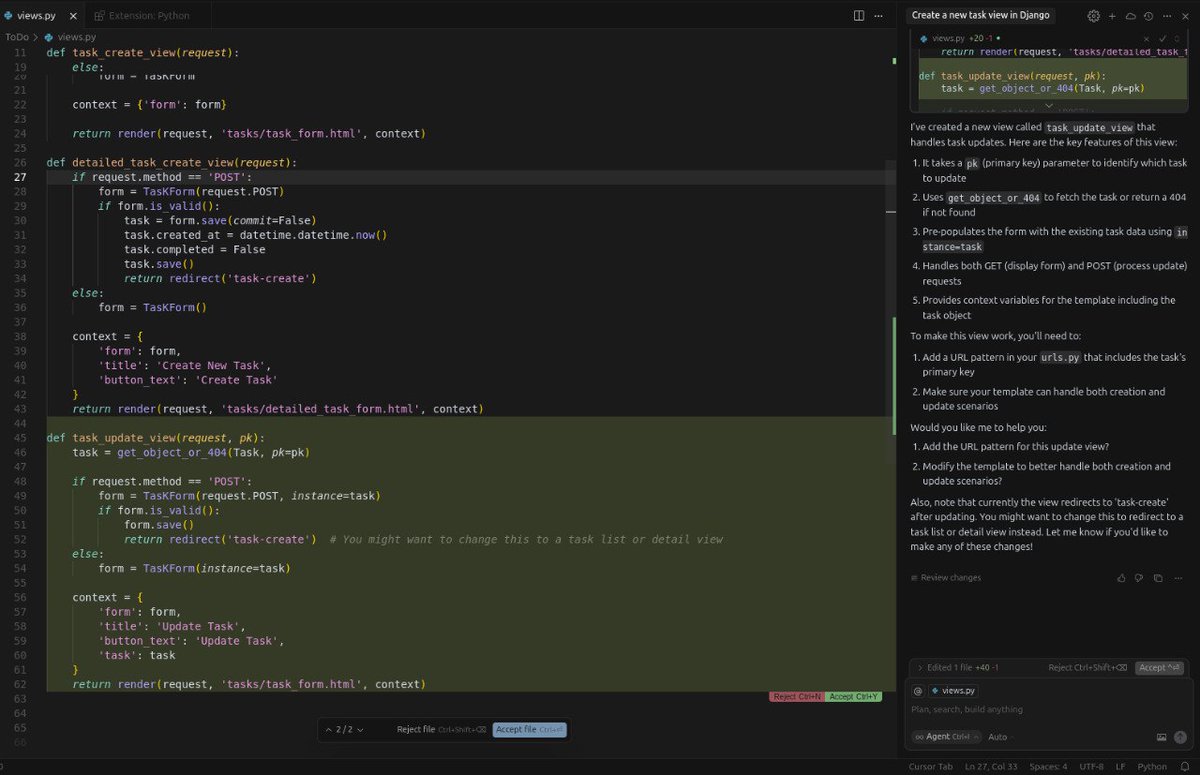Open the cloud background agents icon
Image resolution: width=1200 pixels, height=775 pixels.
(x=1130, y=16)
